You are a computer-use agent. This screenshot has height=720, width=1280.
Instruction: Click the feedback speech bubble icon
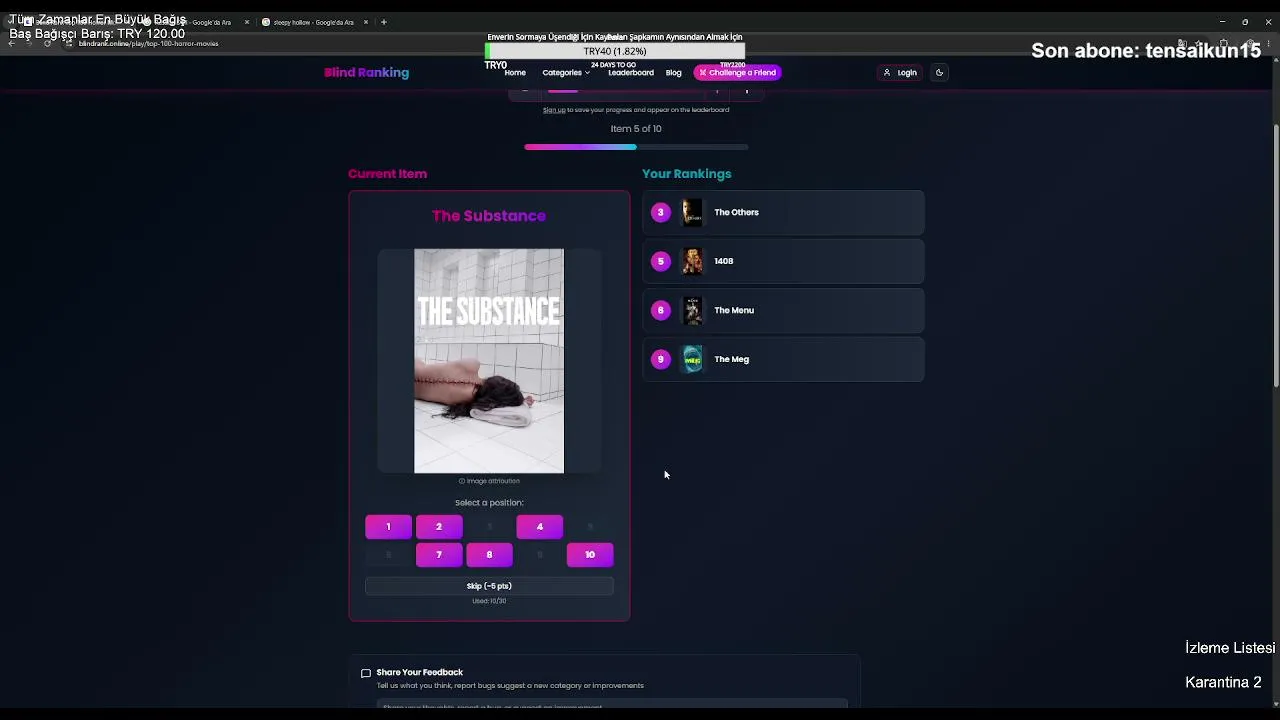(x=366, y=673)
